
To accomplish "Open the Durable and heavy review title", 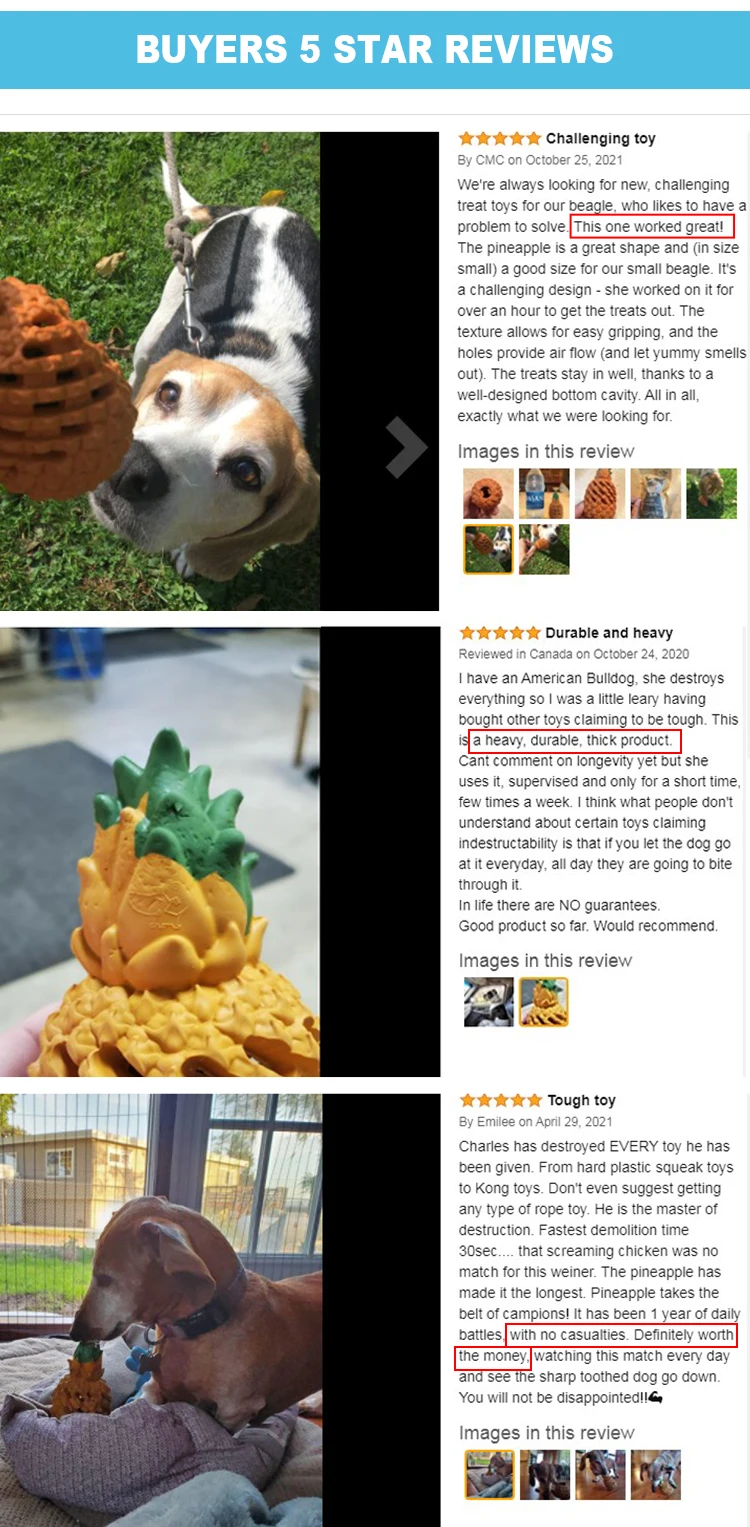I will [609, 632].
